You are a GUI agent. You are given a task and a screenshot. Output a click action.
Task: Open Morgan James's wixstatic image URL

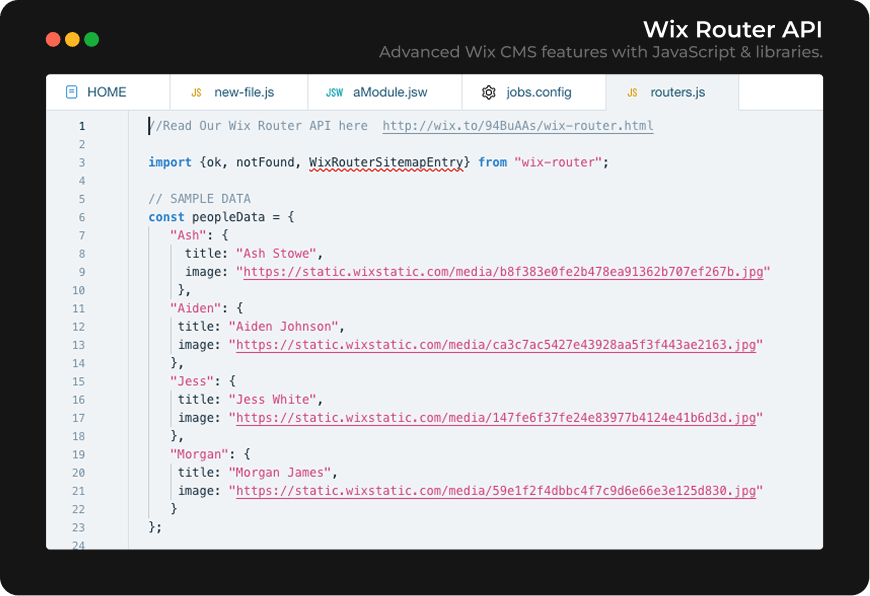pos(496,491)
